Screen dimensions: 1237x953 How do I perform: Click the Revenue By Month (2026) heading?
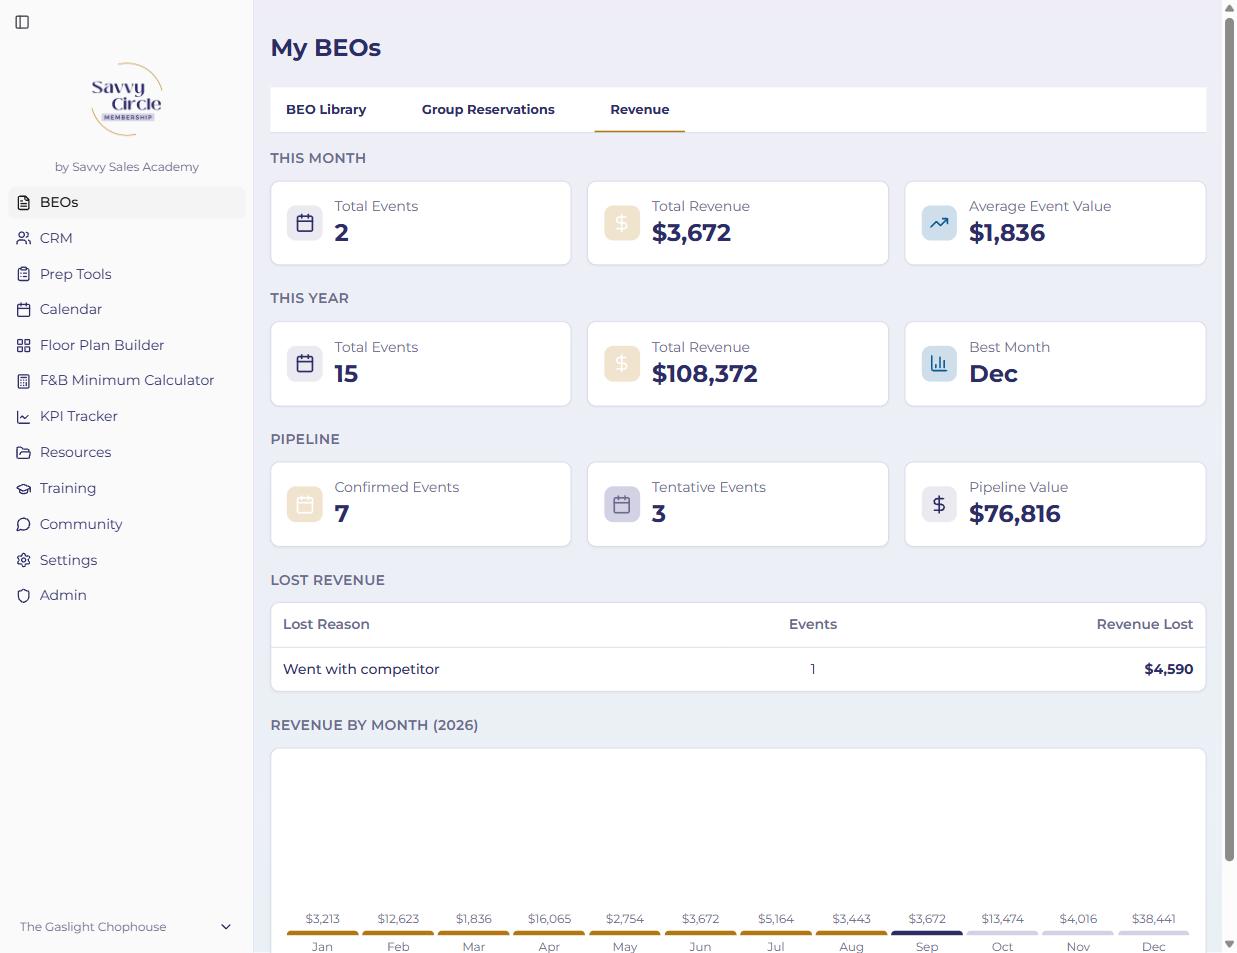[x=374, y=725]
